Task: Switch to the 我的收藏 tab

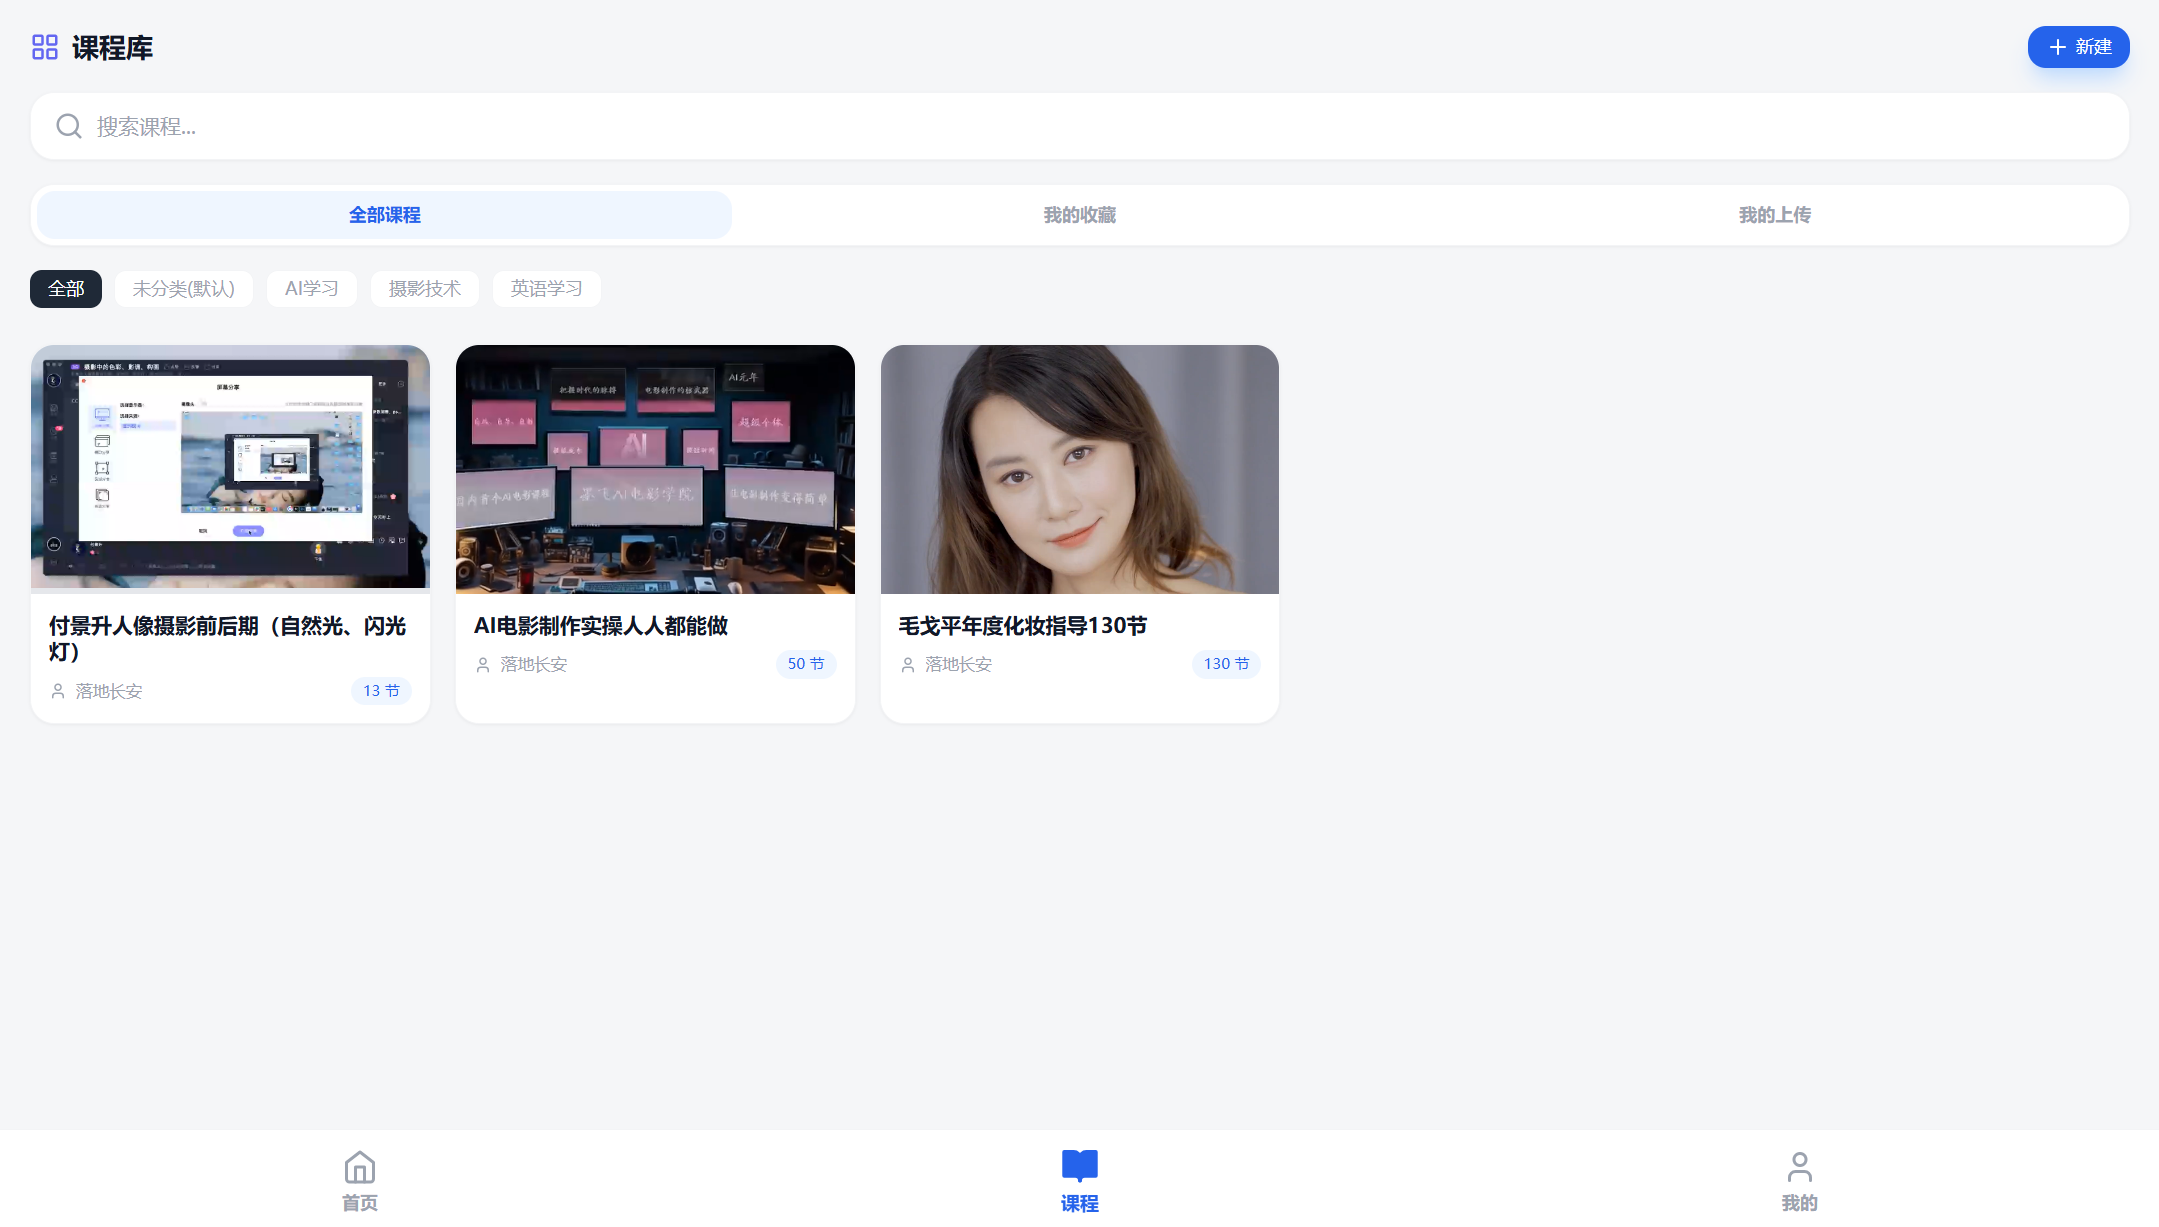Action: coord(1079,214)
